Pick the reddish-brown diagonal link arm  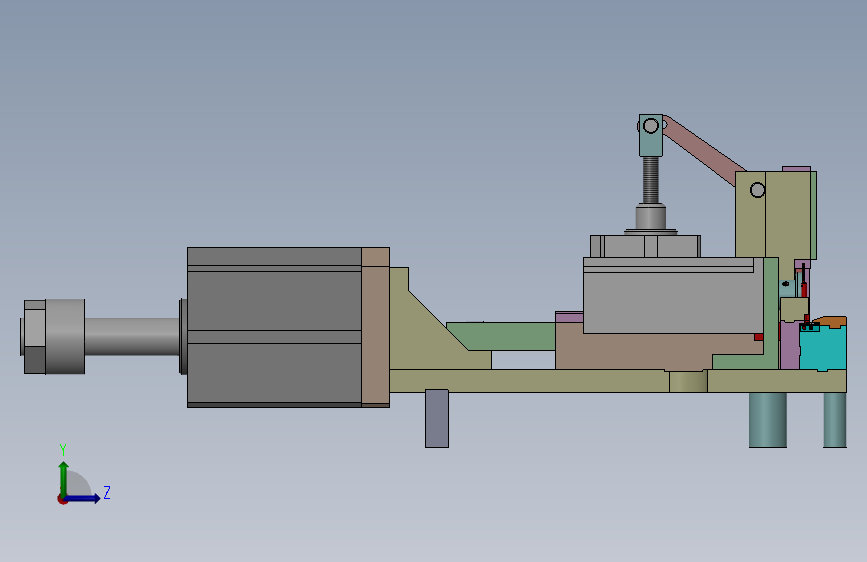point(703,150)
